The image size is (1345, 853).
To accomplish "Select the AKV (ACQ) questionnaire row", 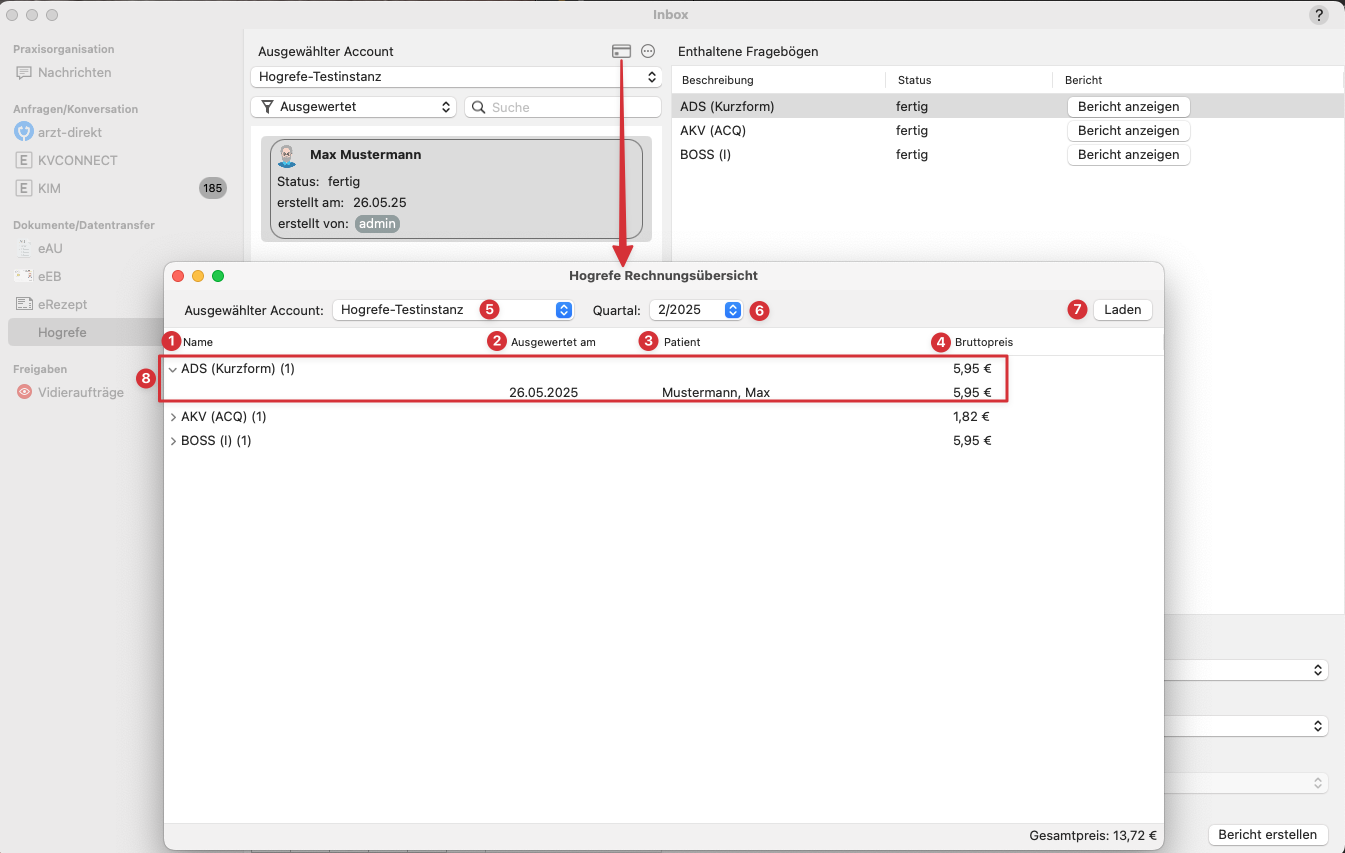I will 1007,131.
